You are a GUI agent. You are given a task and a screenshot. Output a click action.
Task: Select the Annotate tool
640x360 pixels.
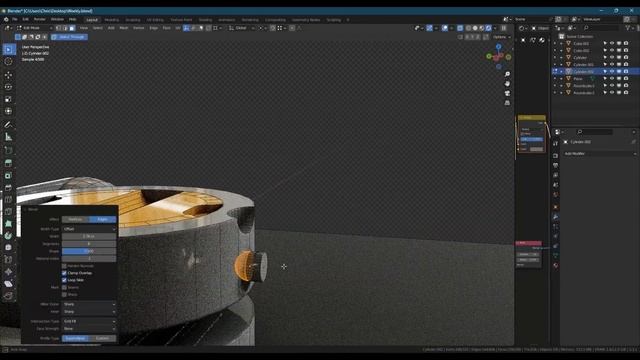[8, 124]
